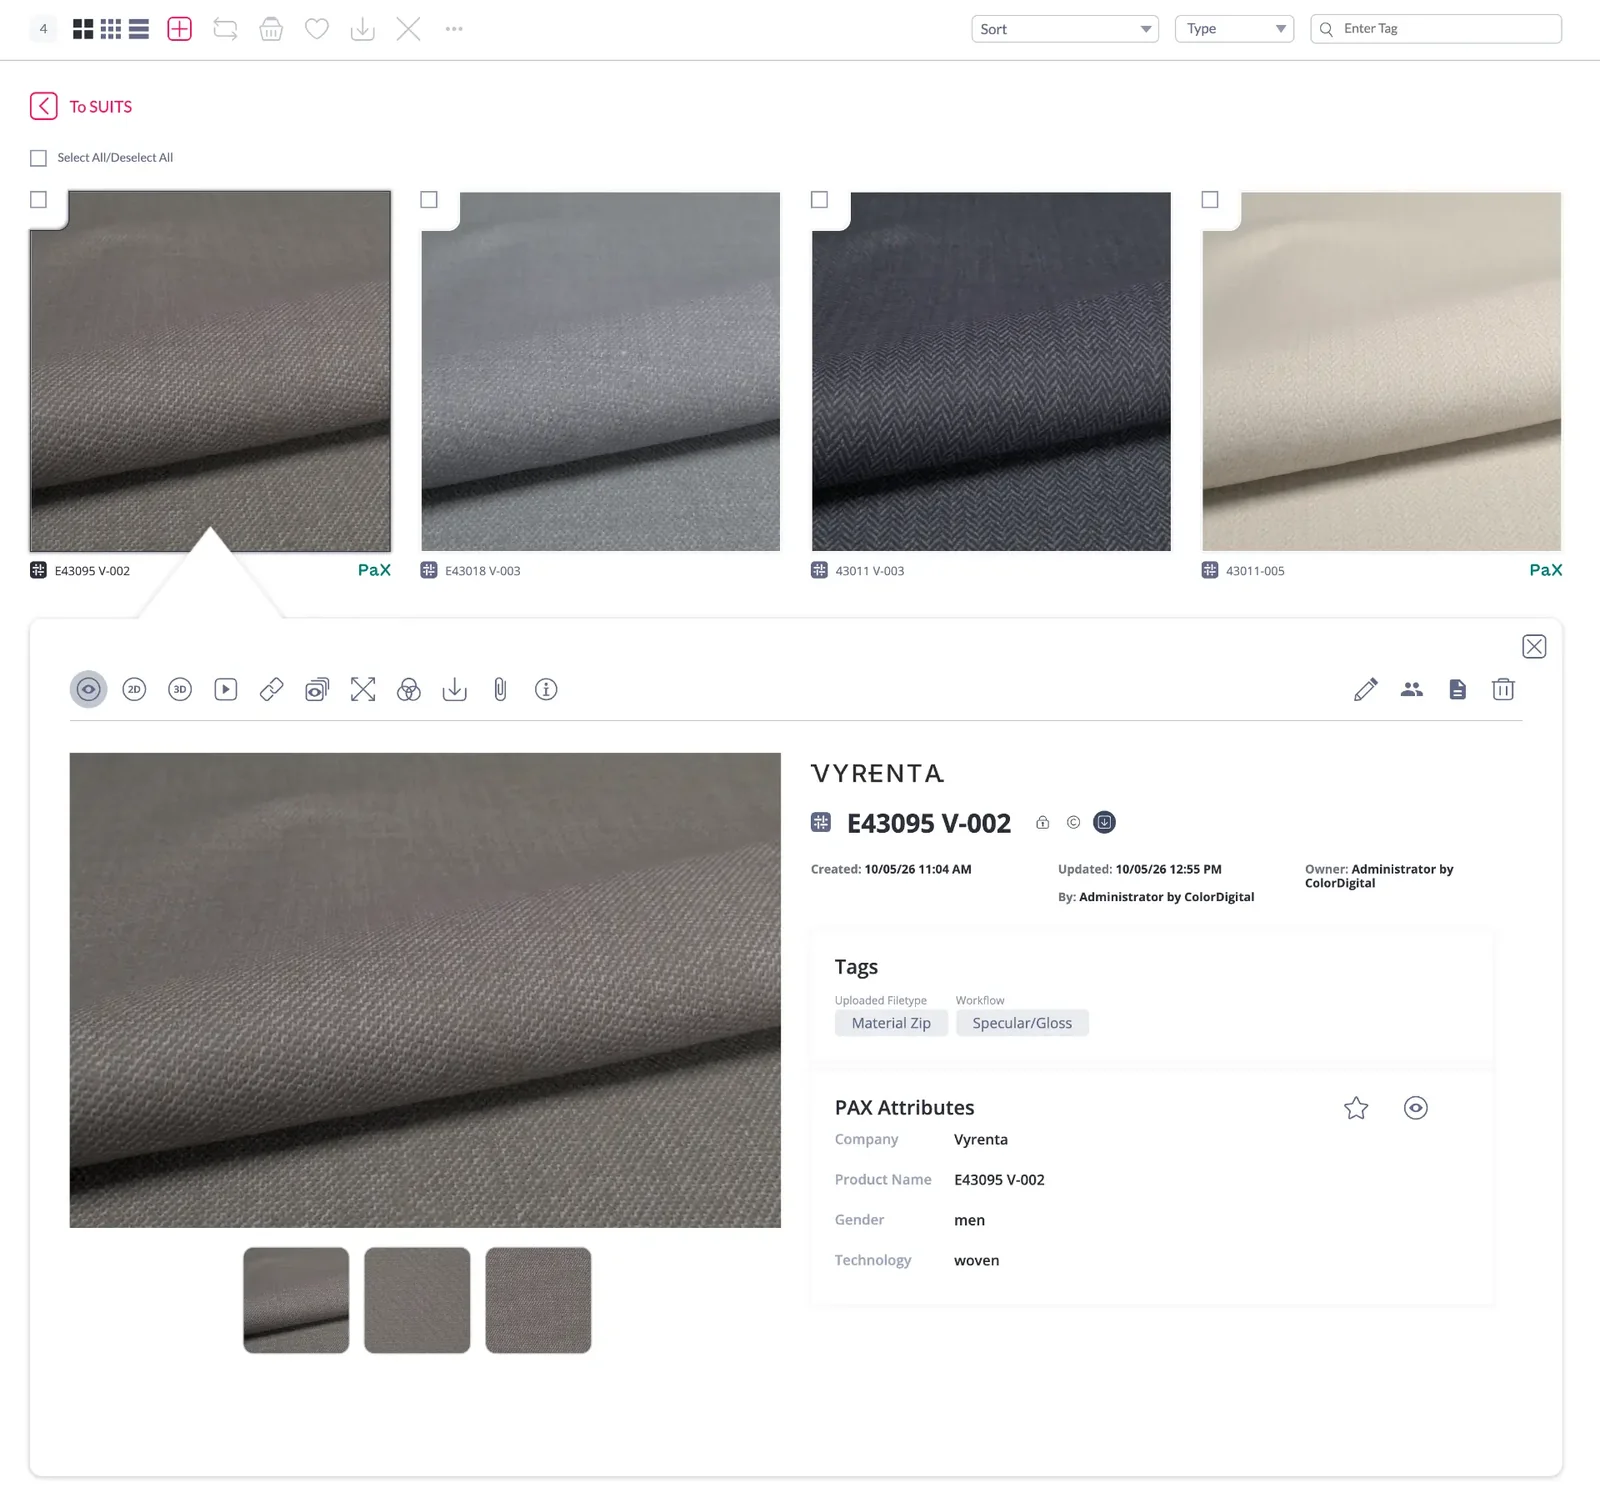The height and width of the screenshot is (1498, 1600).
Task: Click the trash delete icon in detail panel
Action: [1503, 689]
